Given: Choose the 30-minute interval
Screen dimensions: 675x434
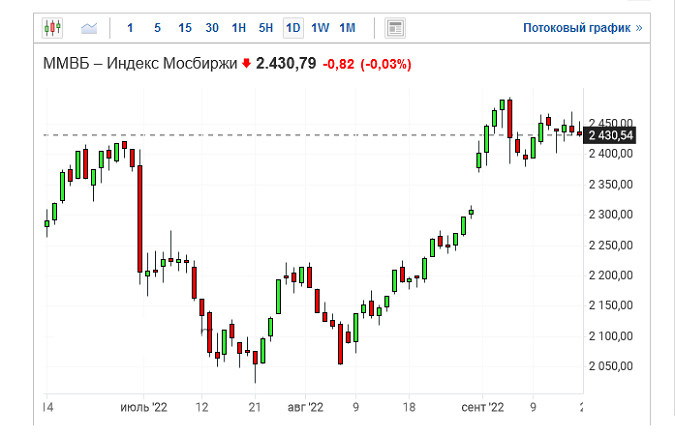Looking at the screenshot, I should coord(212,27).
